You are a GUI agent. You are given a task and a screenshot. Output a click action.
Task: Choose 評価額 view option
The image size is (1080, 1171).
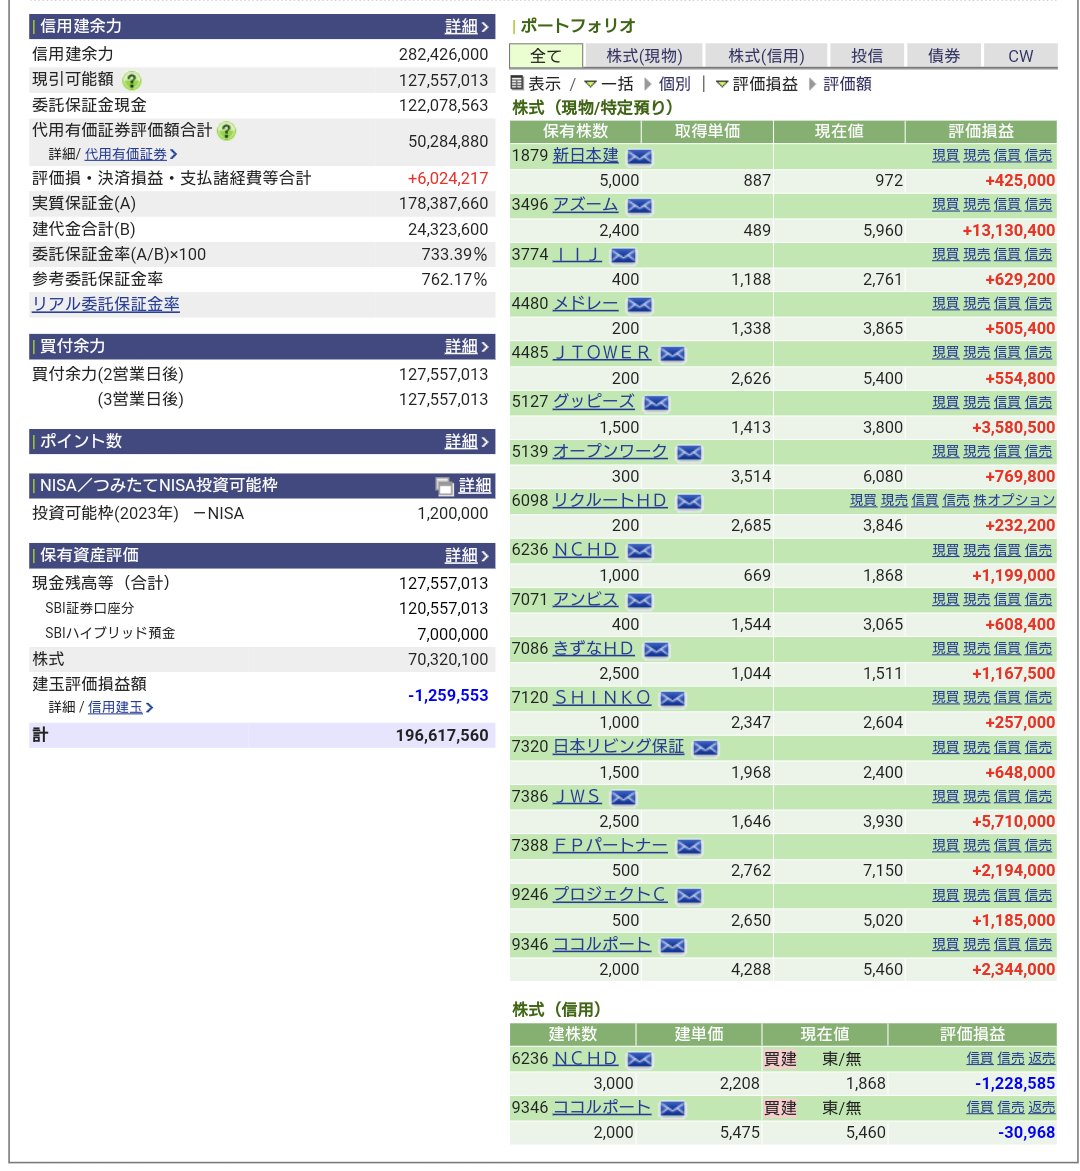[x=847, y=84]
